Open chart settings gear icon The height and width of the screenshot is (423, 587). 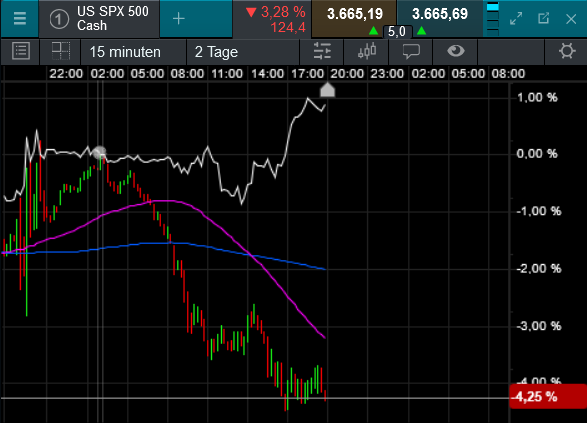pyautogui.click(x=567, y=51)
